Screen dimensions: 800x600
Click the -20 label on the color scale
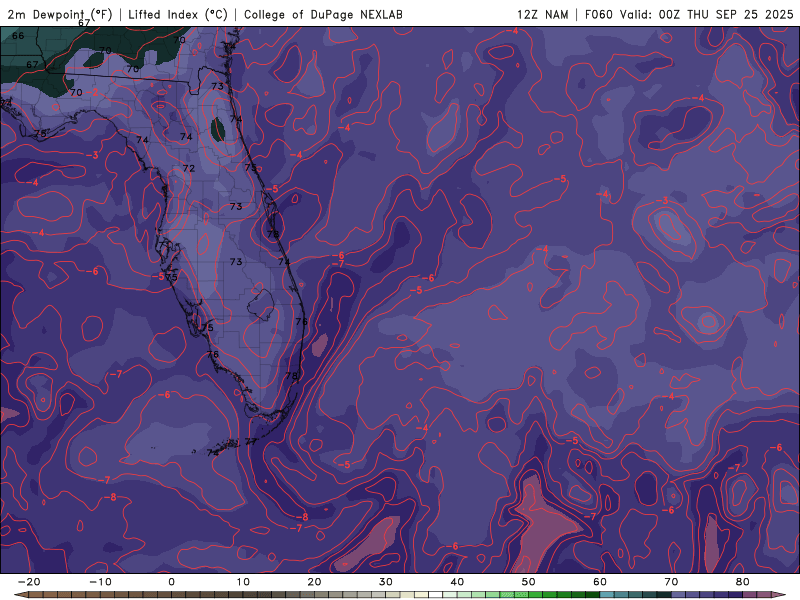pos(29,582)
